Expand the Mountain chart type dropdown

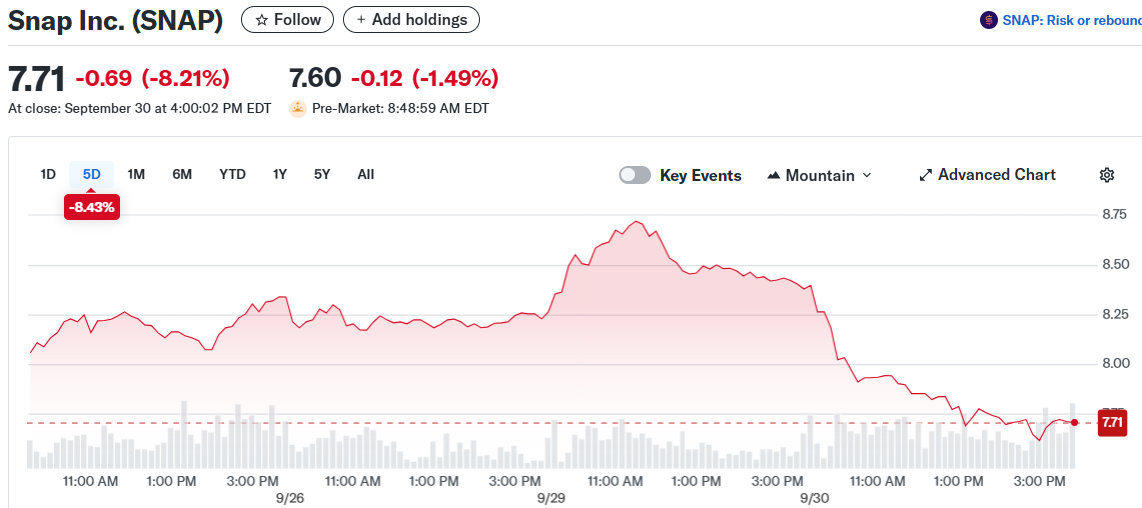pos(866,175)
